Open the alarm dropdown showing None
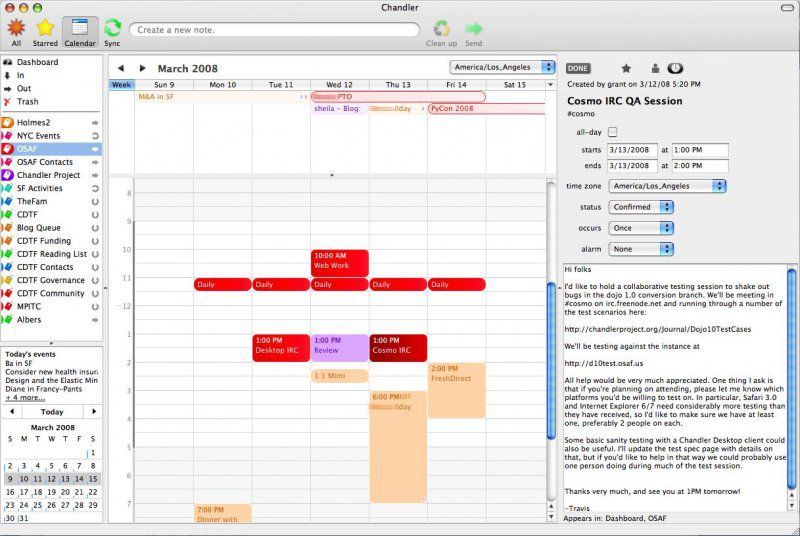 640,249
